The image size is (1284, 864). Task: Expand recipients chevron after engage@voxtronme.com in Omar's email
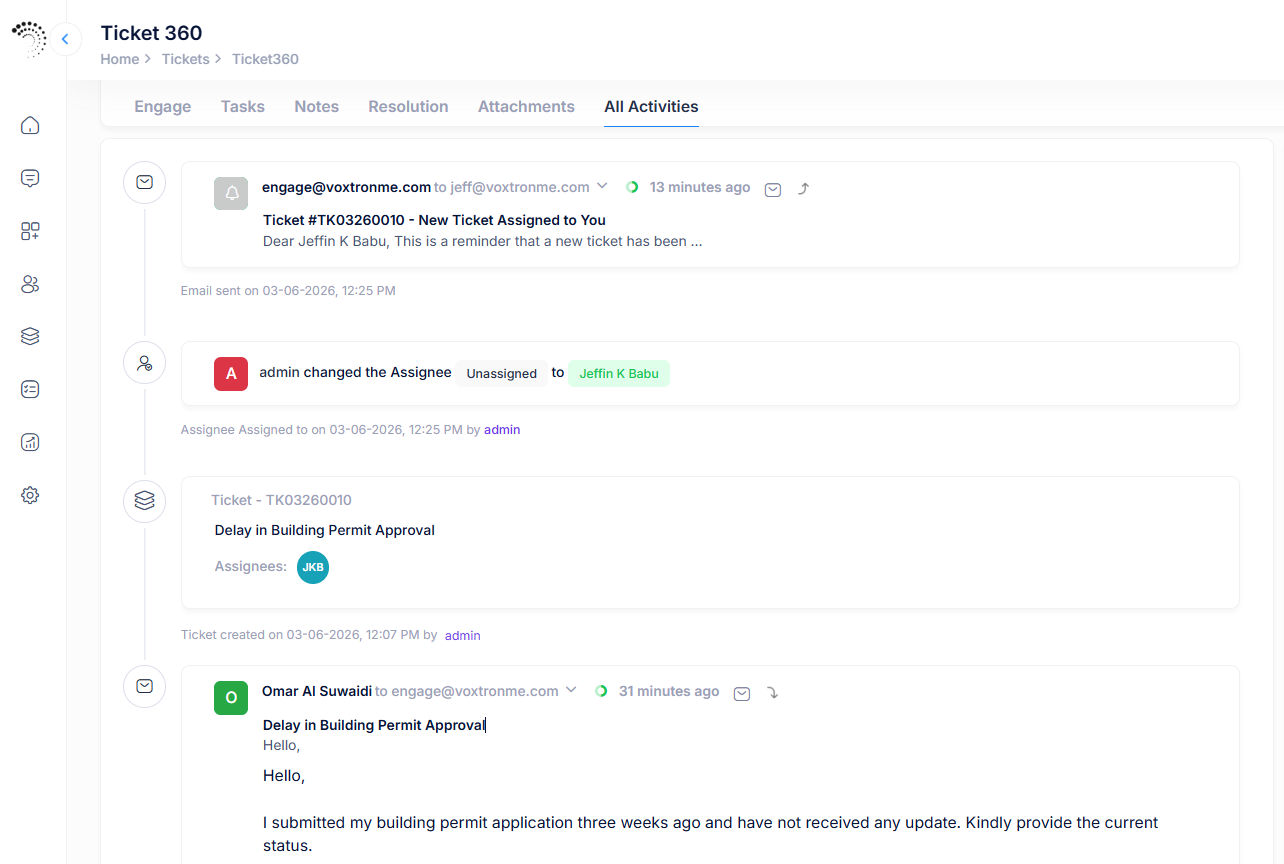pos(571,690)
